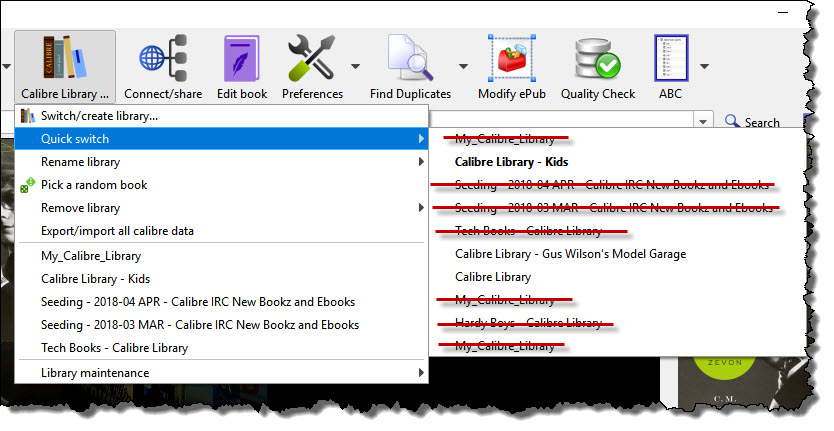Pick Seeding 2018-03 MAR in Quick switch submenu
Viewport: 834px width, 431px height.
coord(617,208)
